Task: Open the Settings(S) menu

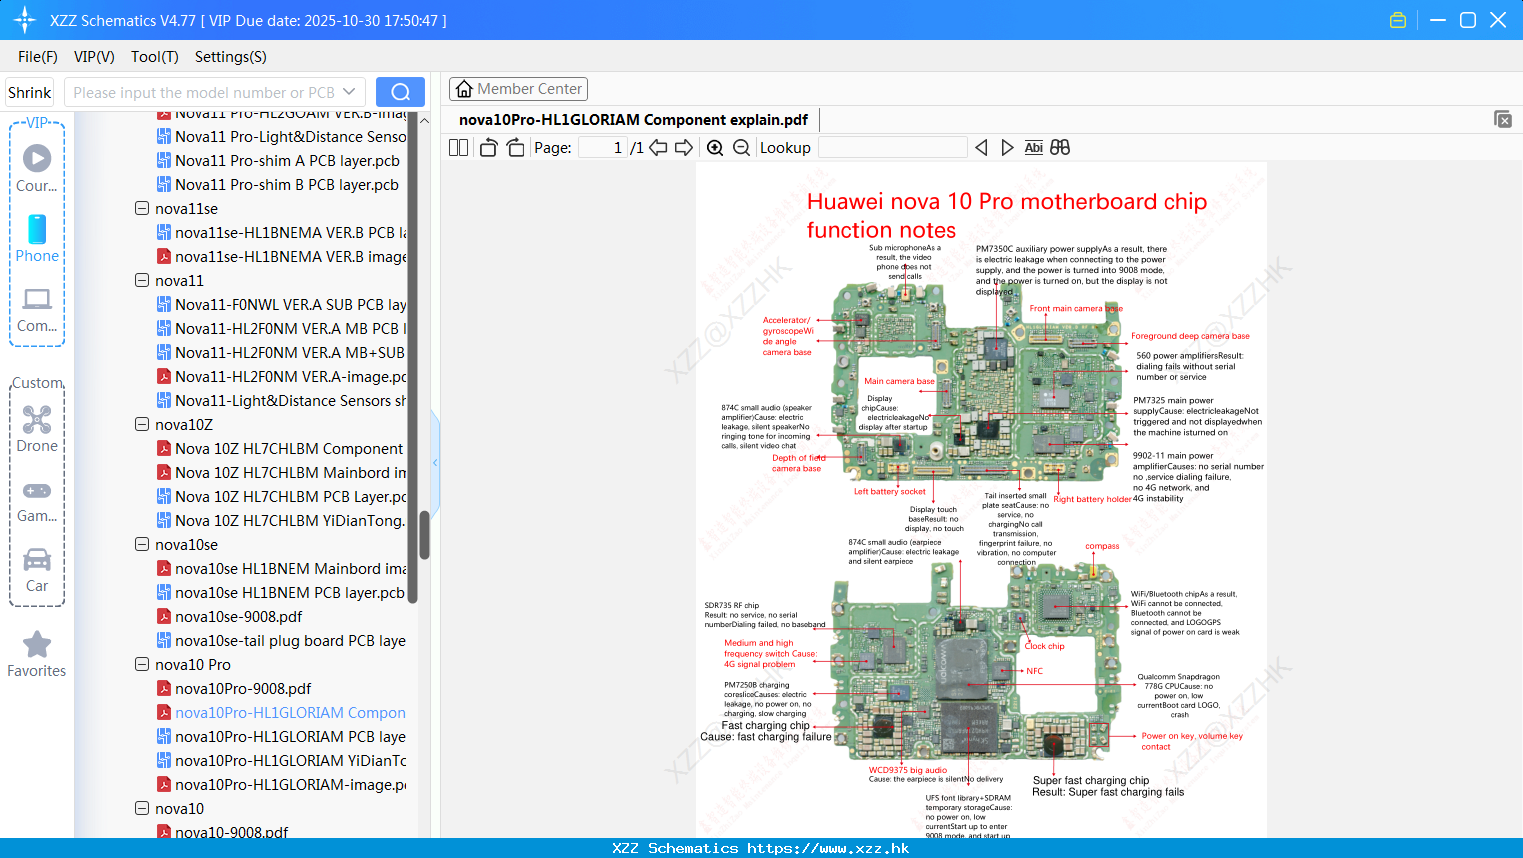Action: click(x=231, y=57)
